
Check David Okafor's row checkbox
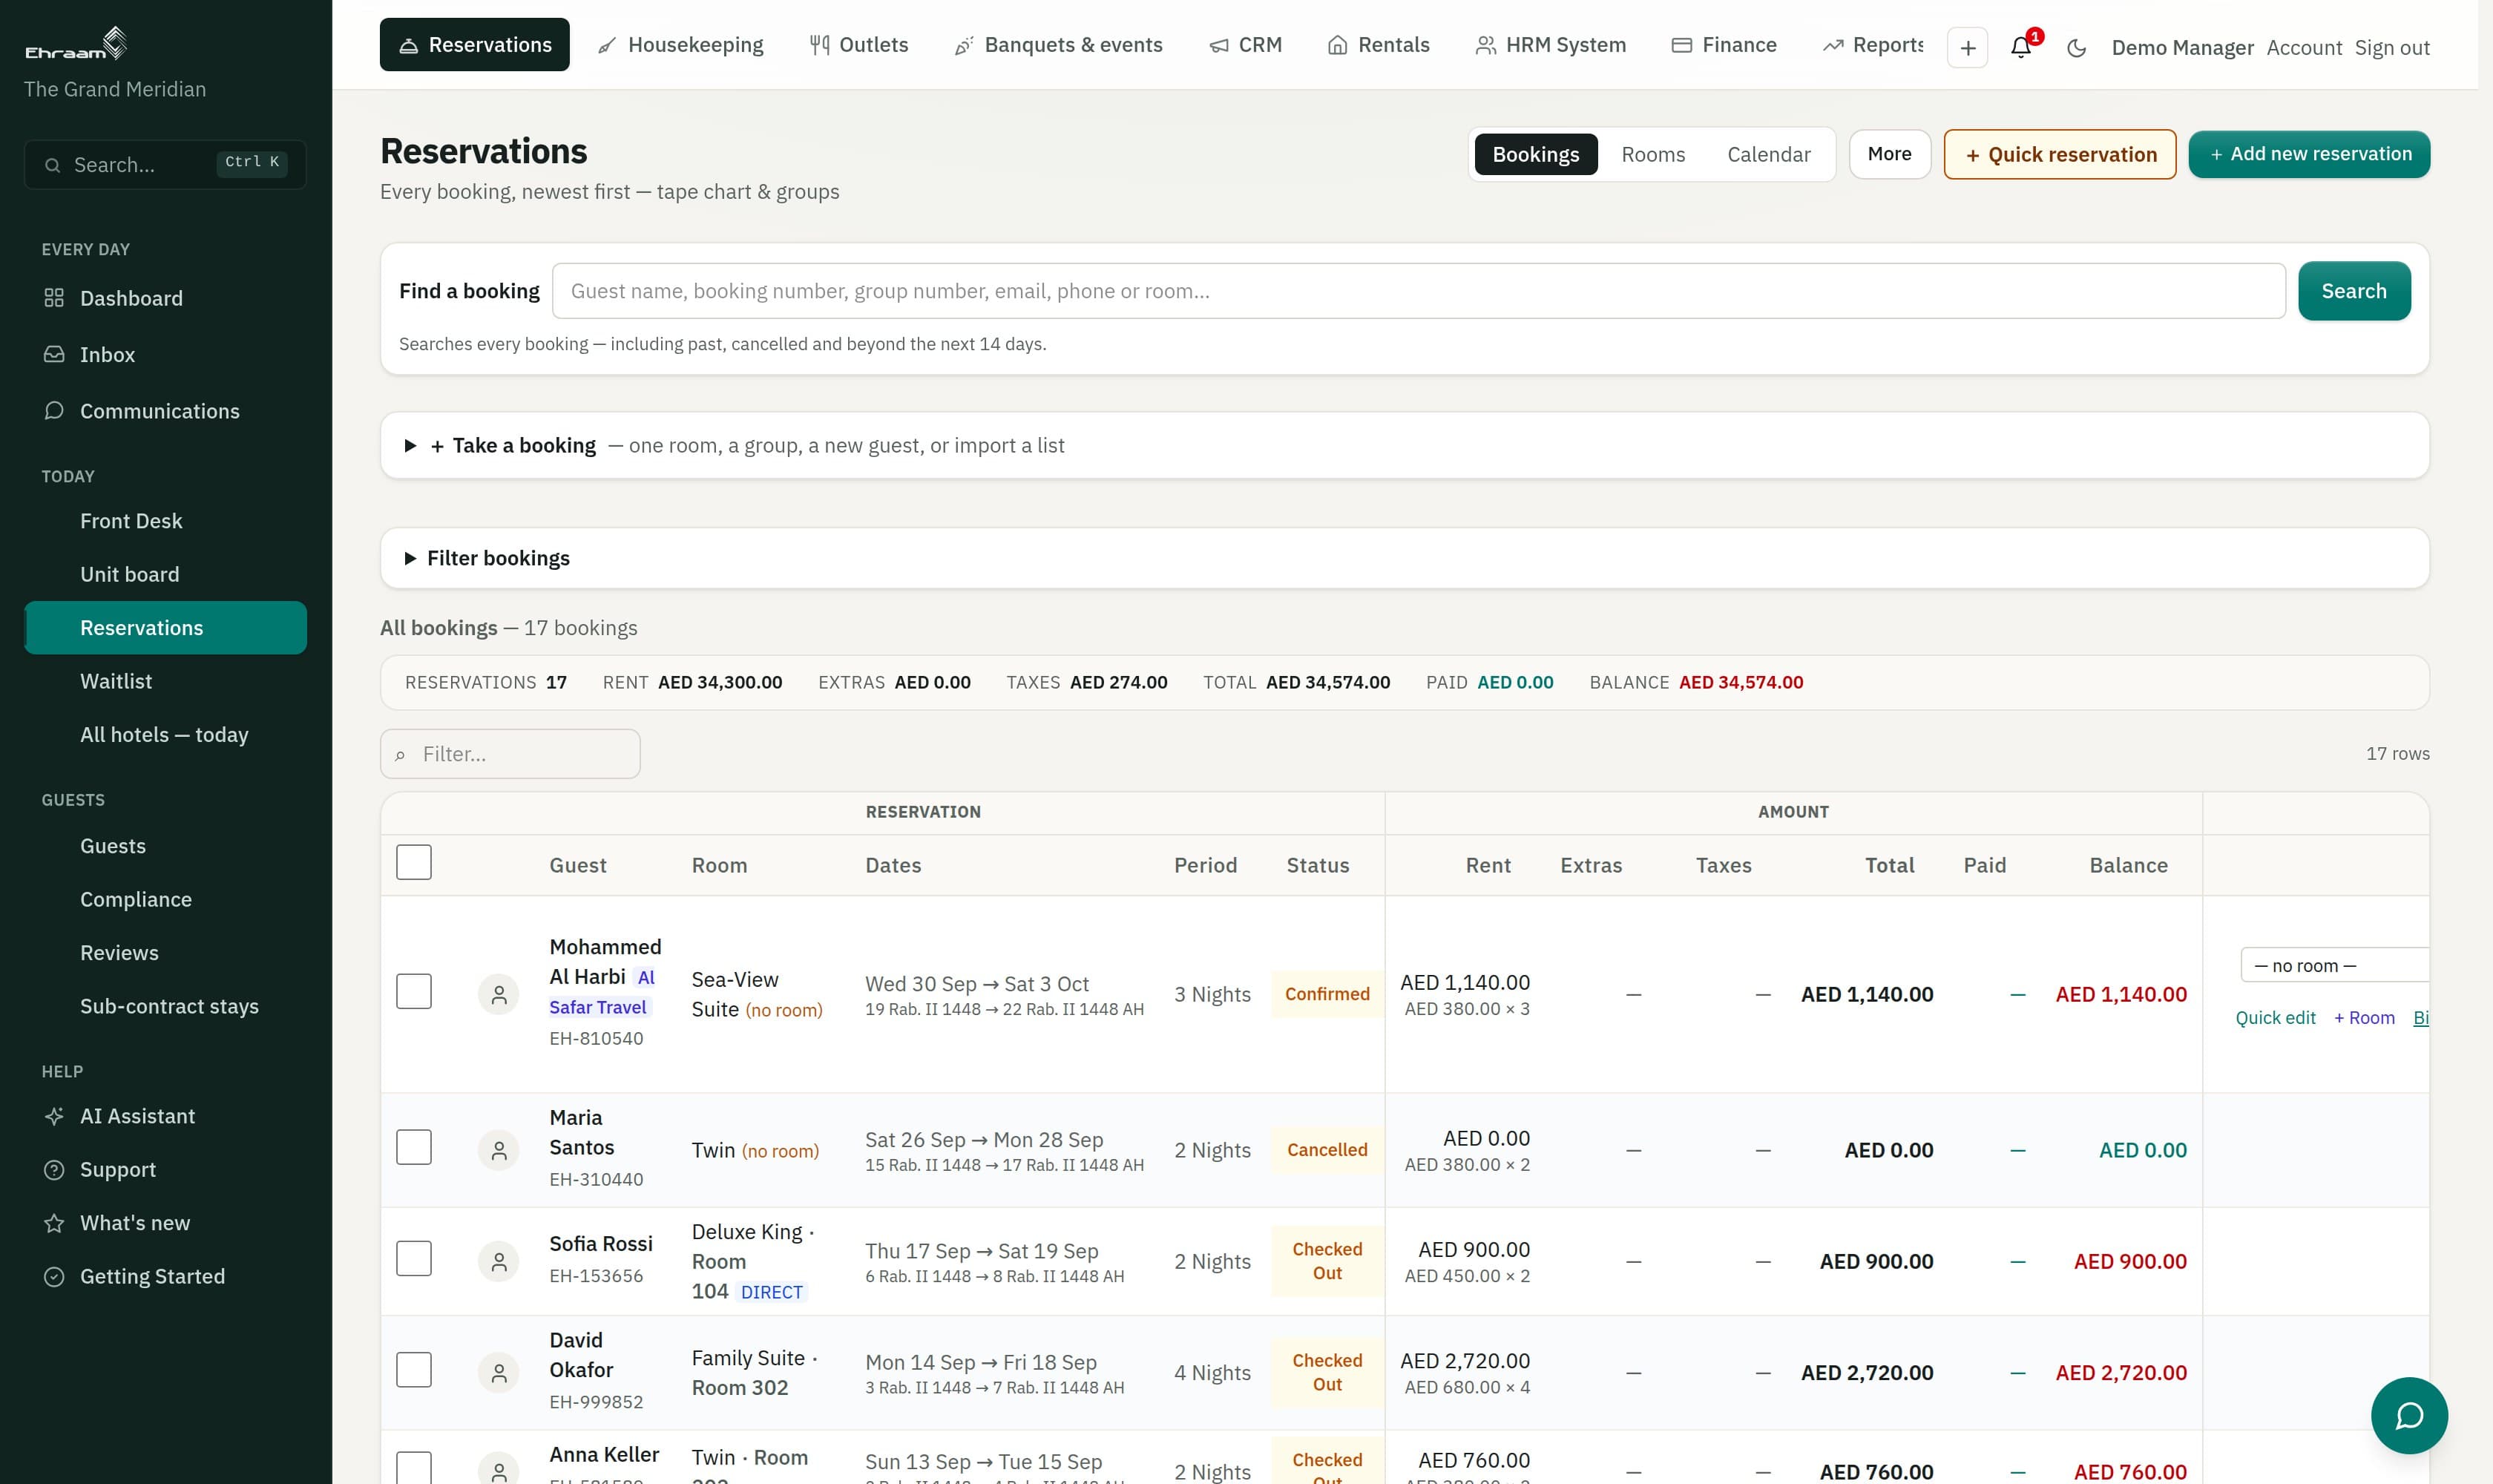pyautogui.click(x=413, y=1370)
